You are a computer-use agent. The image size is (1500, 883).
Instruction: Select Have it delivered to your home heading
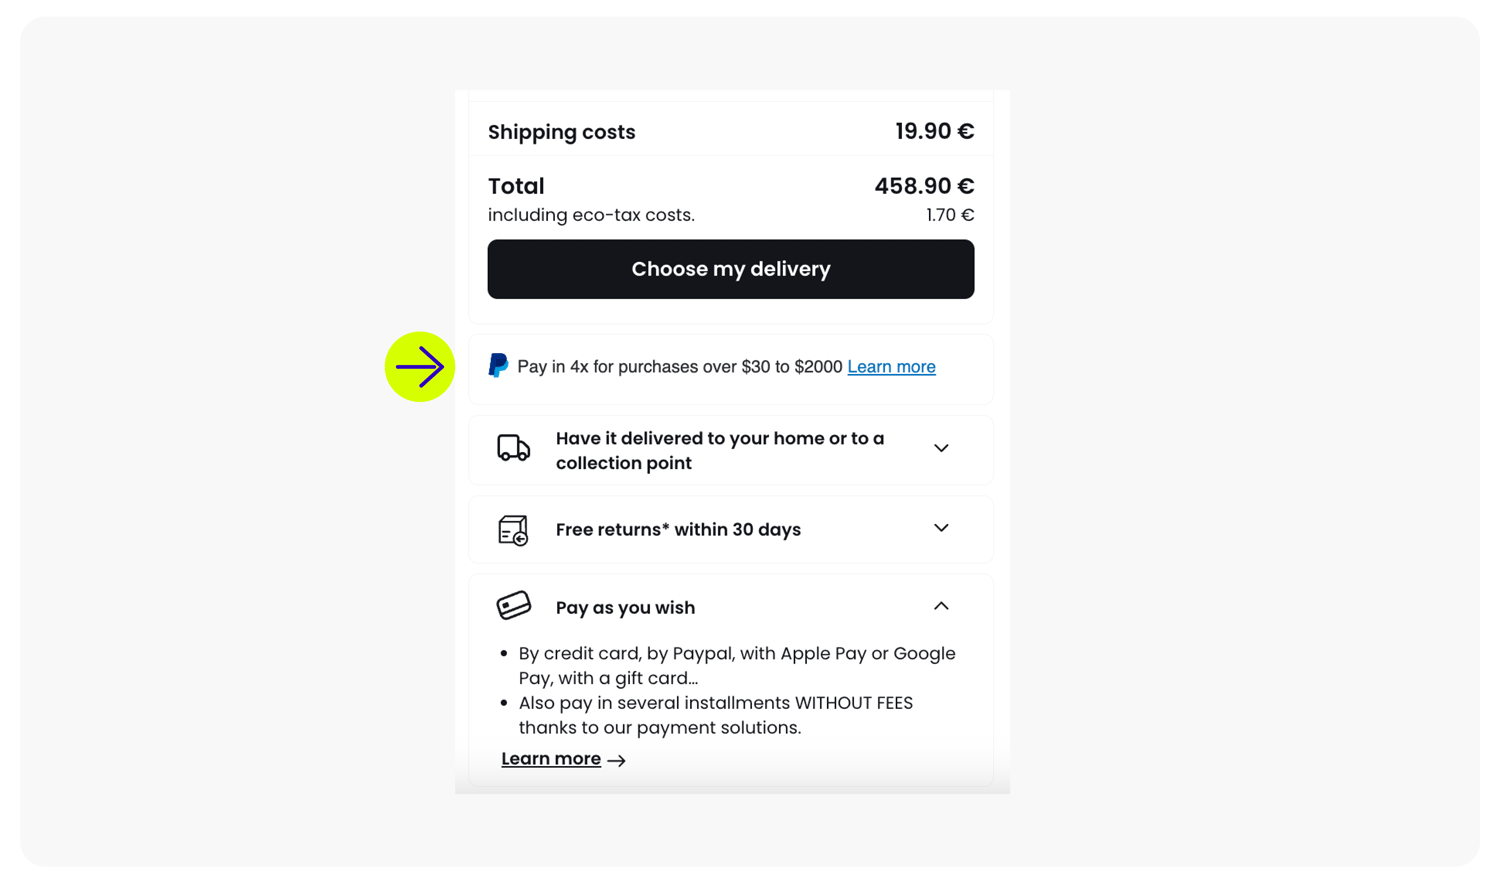(x=720, y=451)
